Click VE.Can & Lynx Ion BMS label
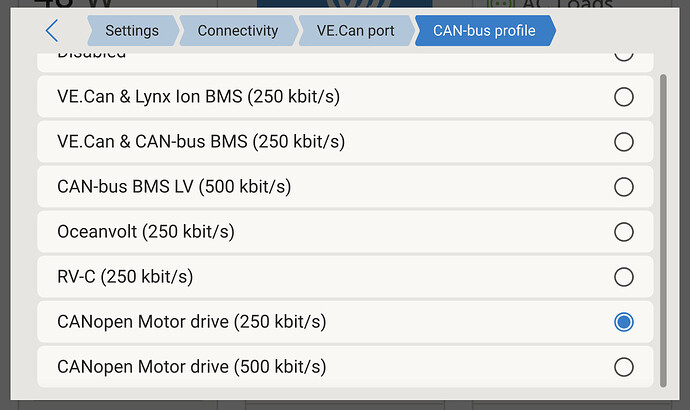The image size is (690, 410). click(201, 97)
